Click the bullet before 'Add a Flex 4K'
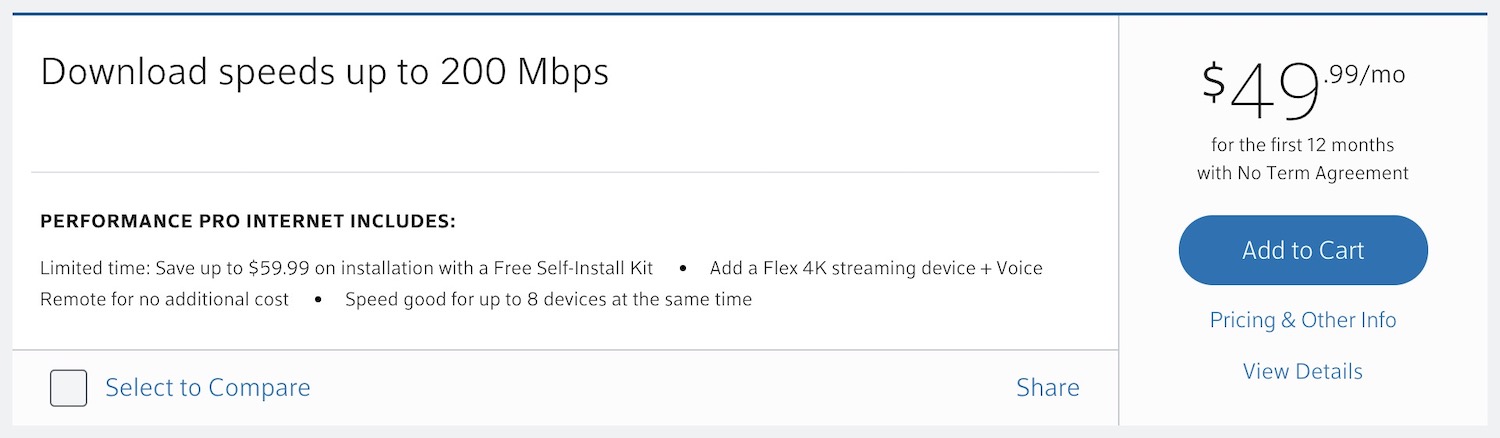 [683, 269]
